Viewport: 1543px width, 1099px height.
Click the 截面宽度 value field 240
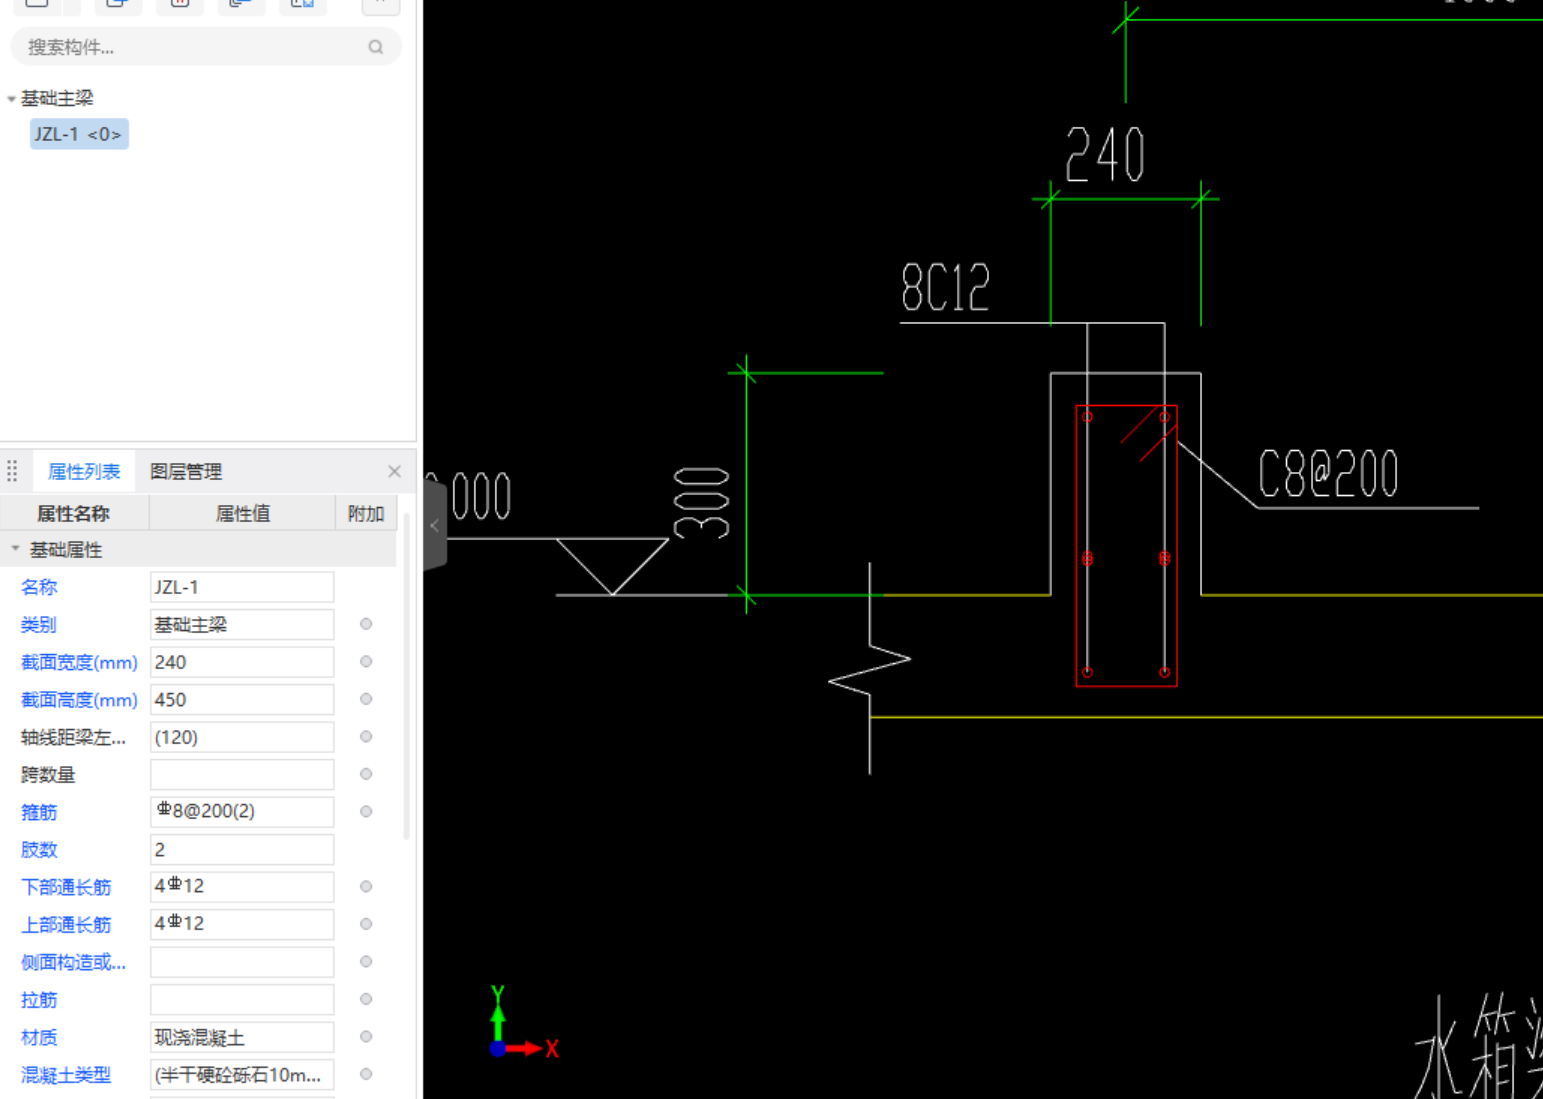coord(242,662)
